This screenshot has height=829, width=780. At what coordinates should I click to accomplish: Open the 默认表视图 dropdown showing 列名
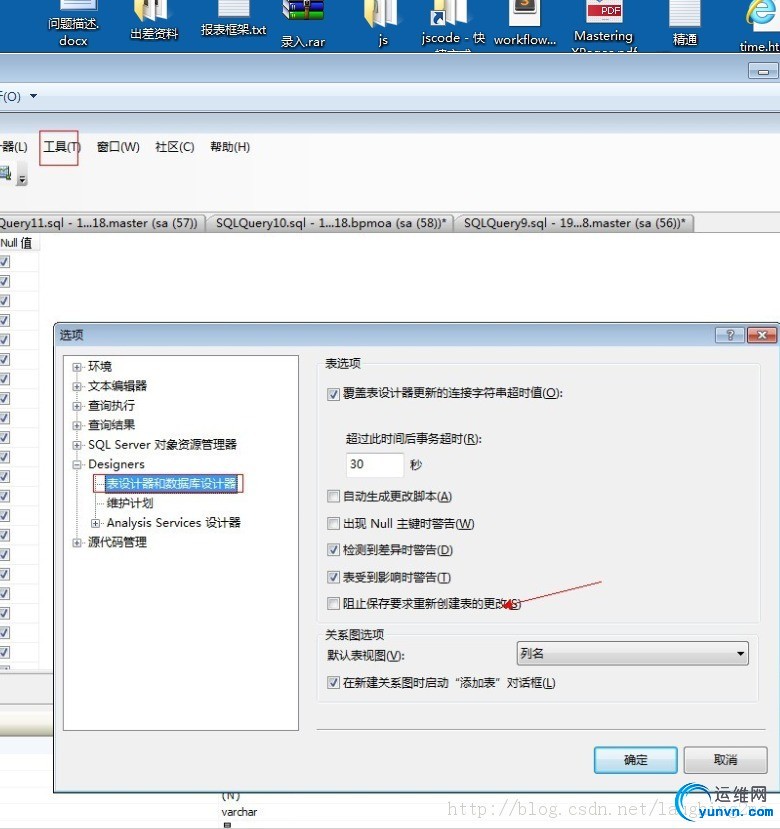pos(632,654)
